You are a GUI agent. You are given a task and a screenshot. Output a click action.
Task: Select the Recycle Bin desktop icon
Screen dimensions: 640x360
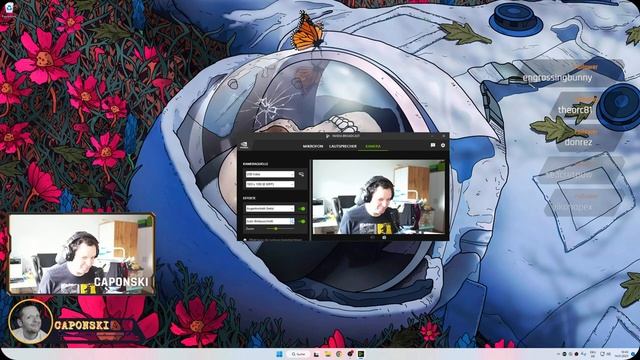9,8
